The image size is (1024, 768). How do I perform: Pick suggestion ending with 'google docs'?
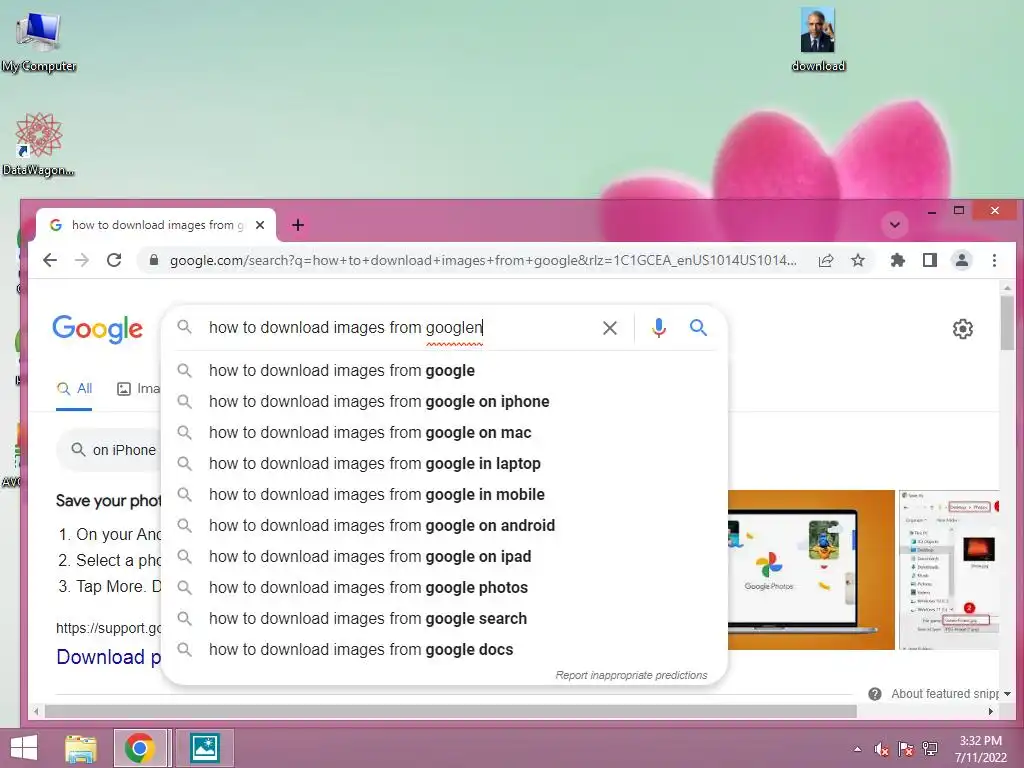coord(444,650)
